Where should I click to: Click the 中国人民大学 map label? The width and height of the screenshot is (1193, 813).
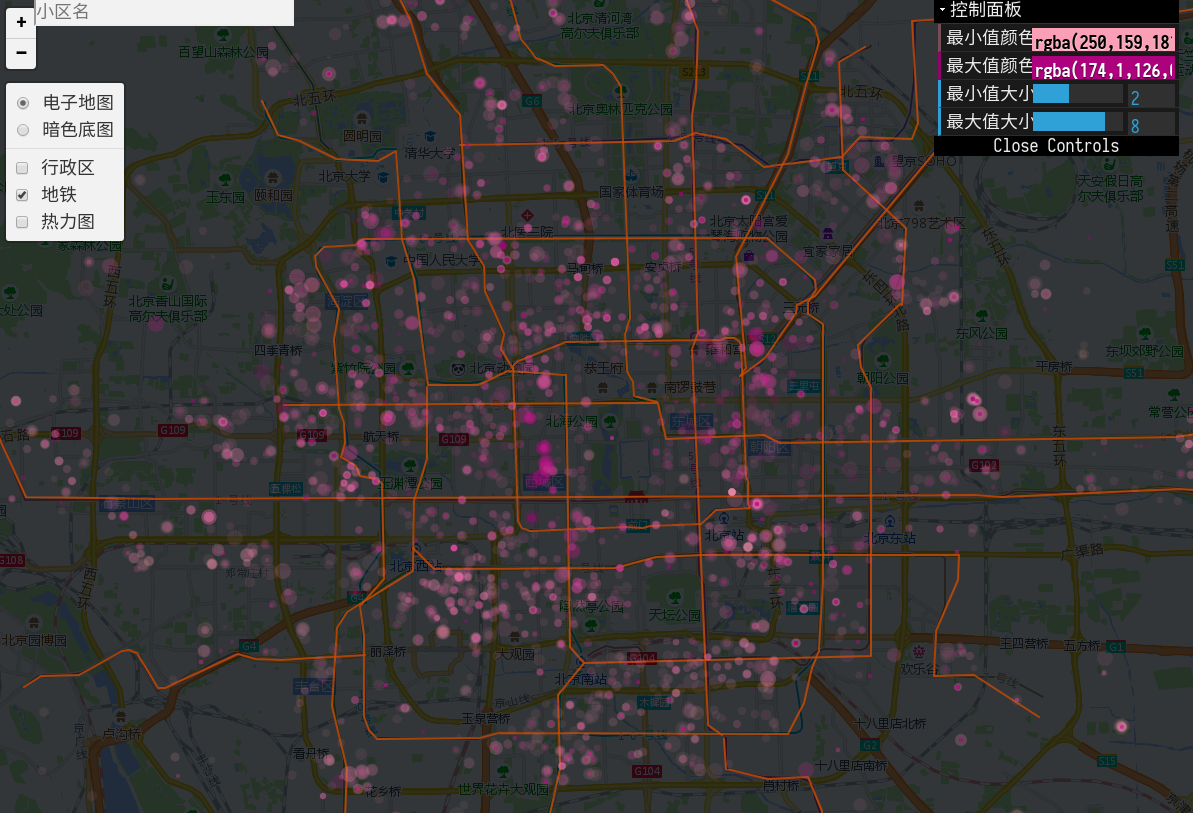click(442, 260)
